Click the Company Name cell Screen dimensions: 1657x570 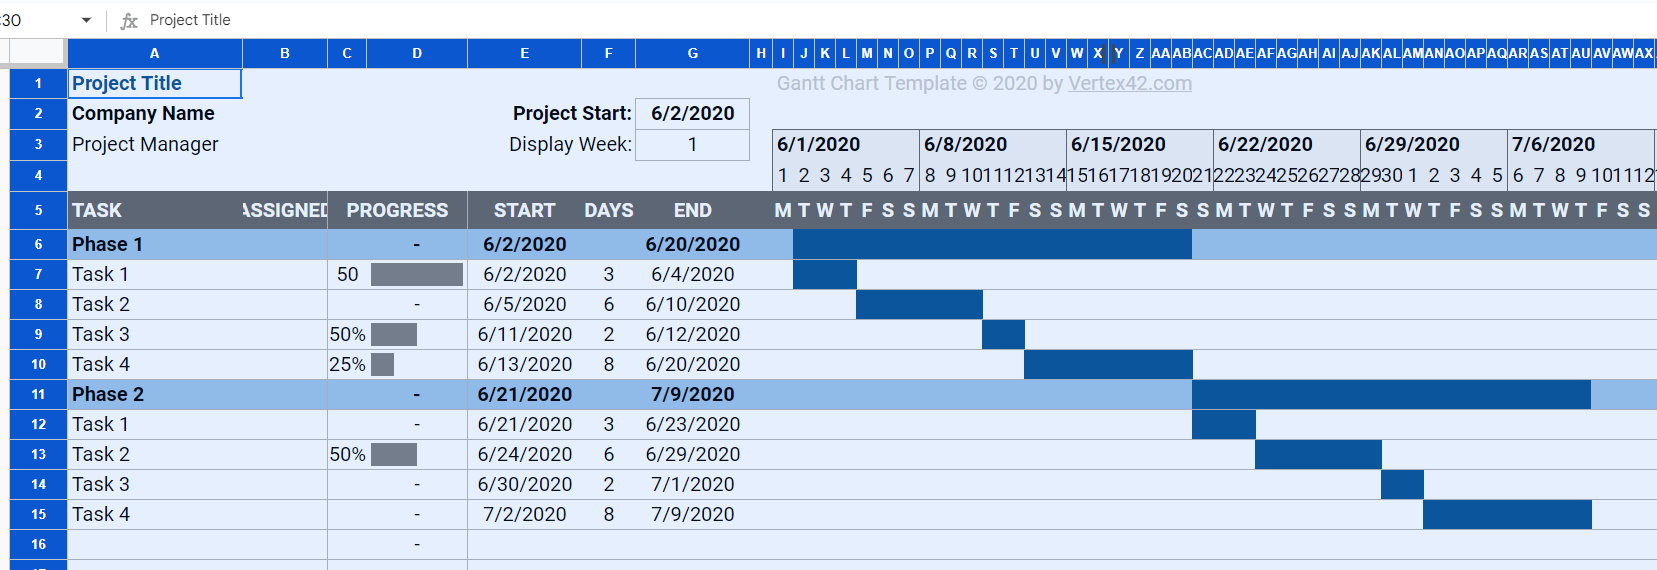click(x=155, y=113)
